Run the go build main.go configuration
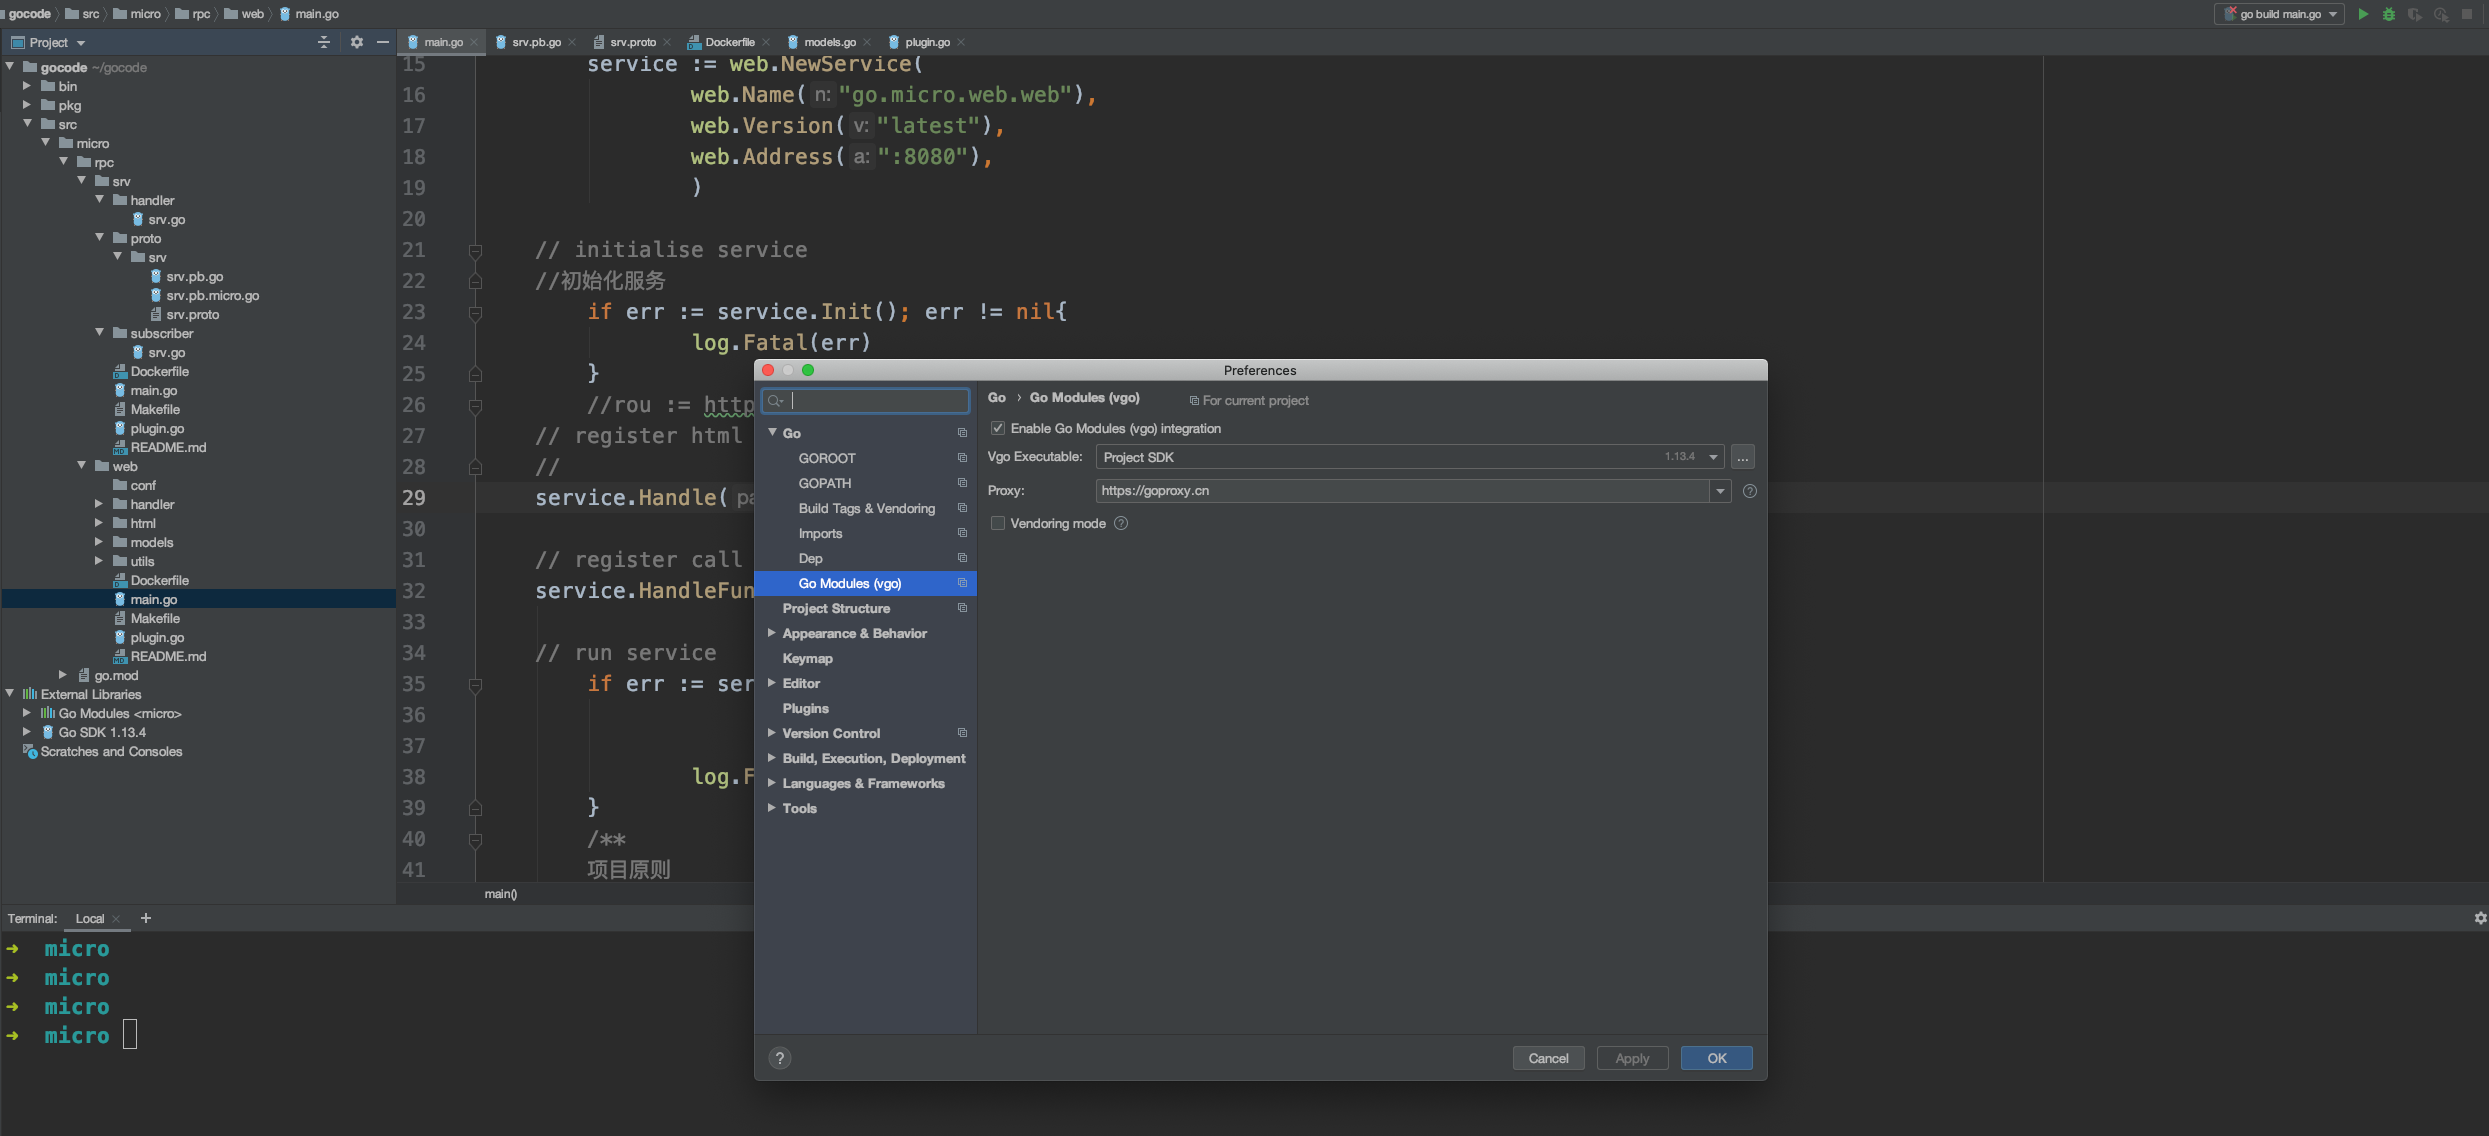Screen dimensions: 2489x1136 click(x=2363, y=14)
